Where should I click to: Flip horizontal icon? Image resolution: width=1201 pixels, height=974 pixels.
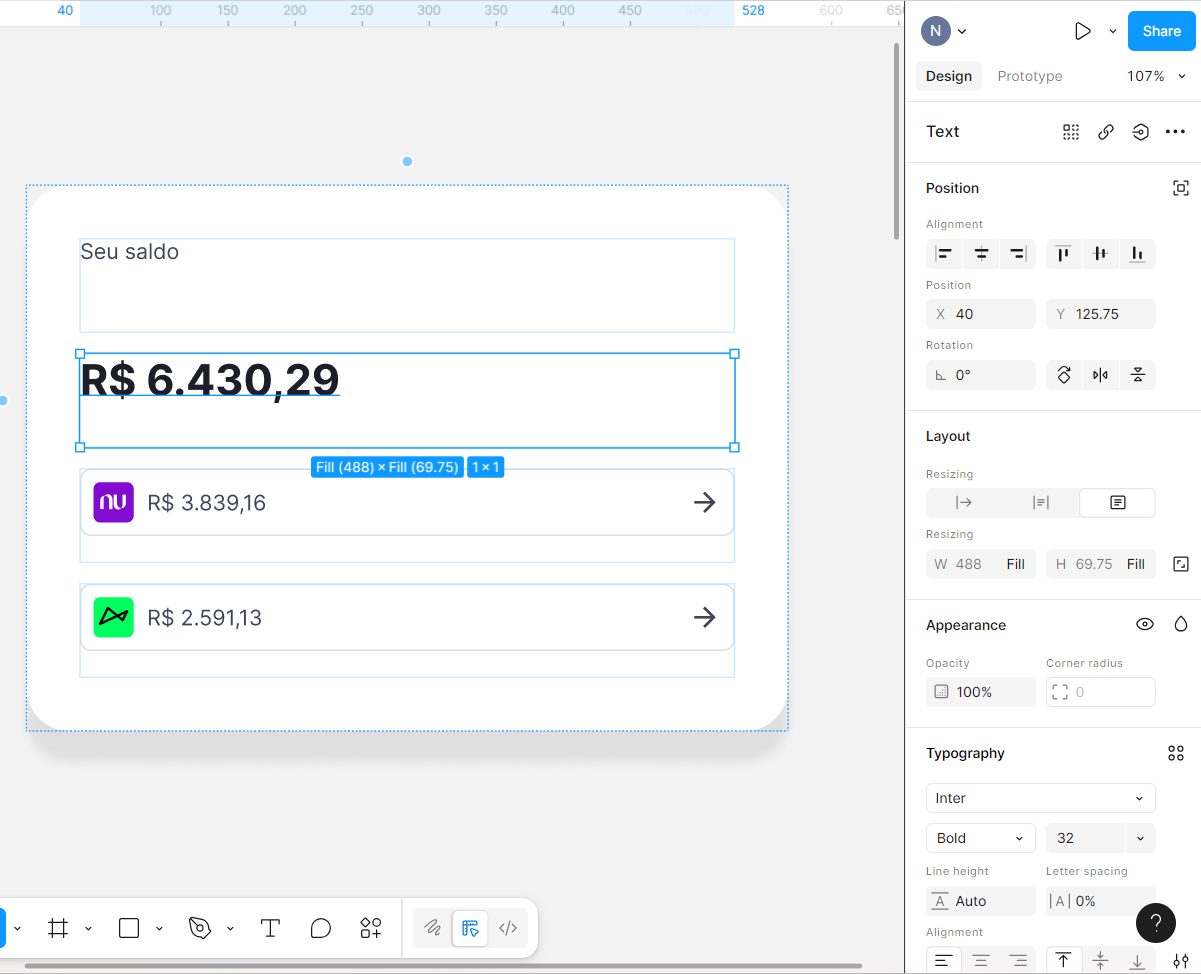pyautogui.click(x=1100, y=375)
